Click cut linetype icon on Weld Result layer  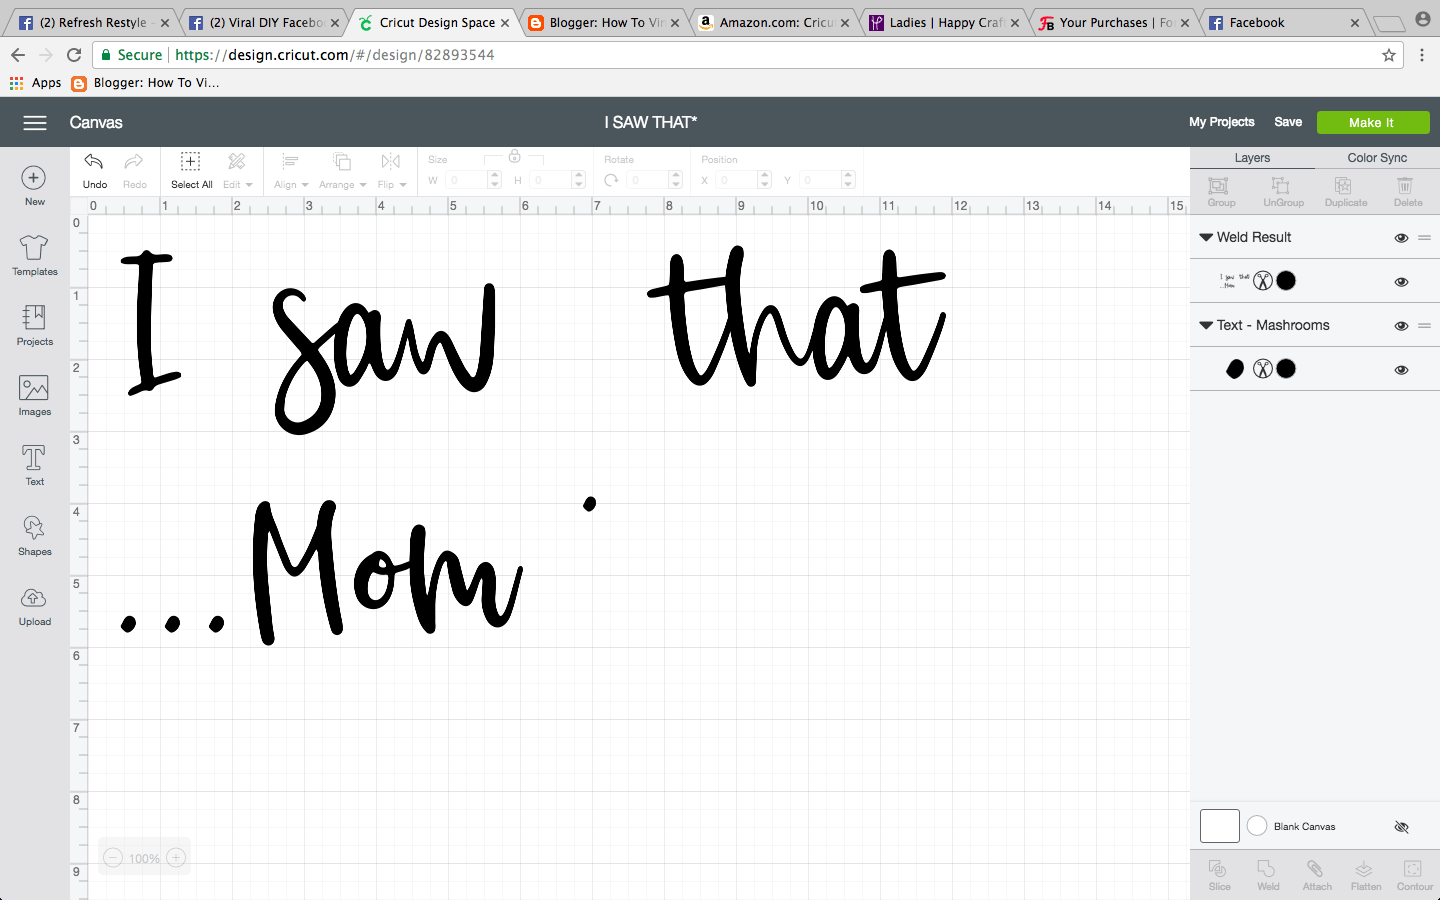coord(1263,281)
